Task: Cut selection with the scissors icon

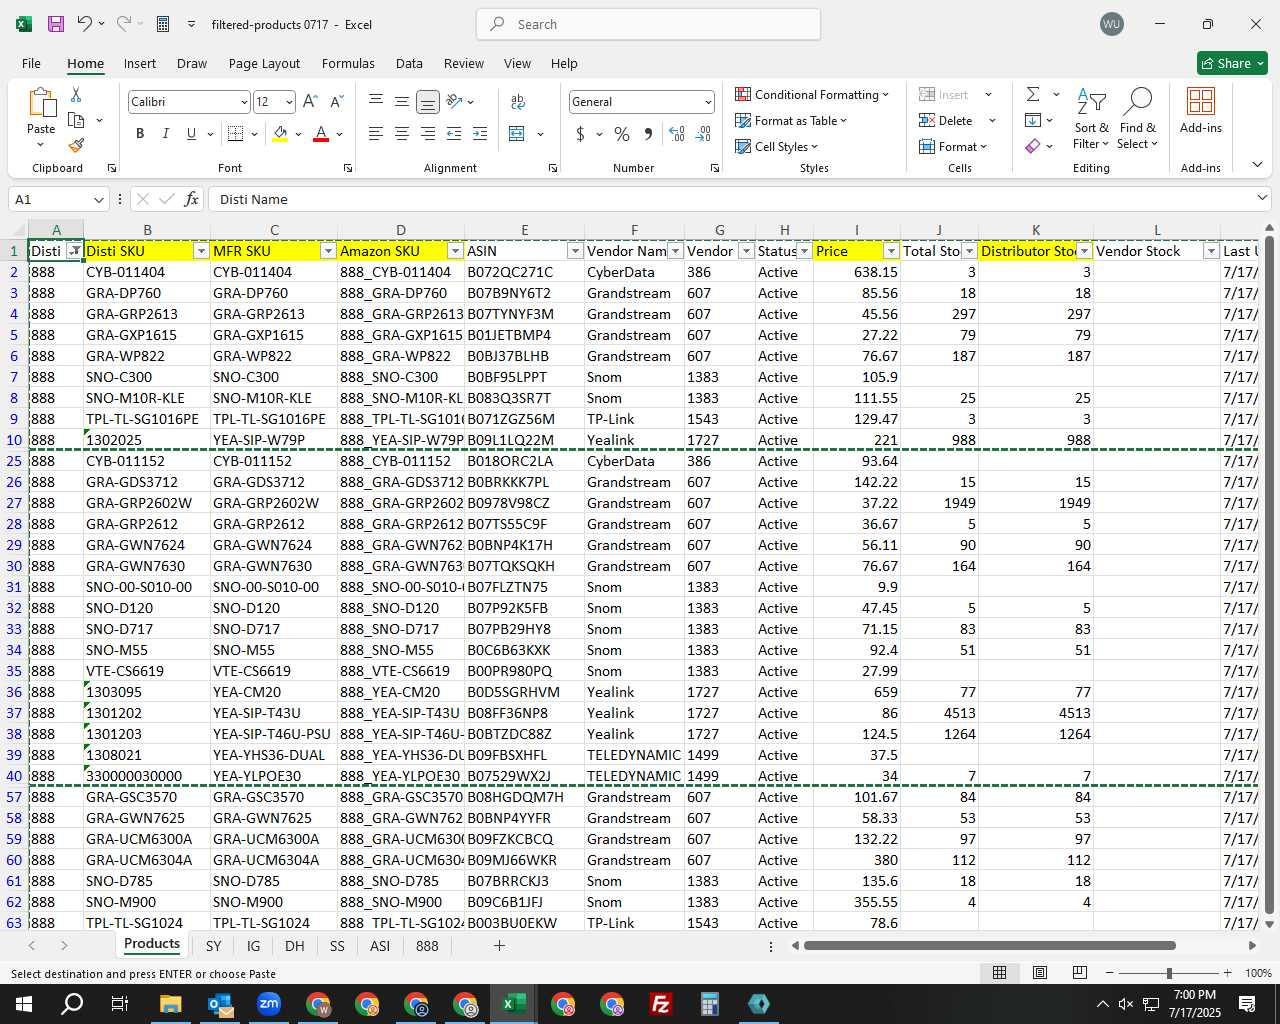Action: (76, 94)
